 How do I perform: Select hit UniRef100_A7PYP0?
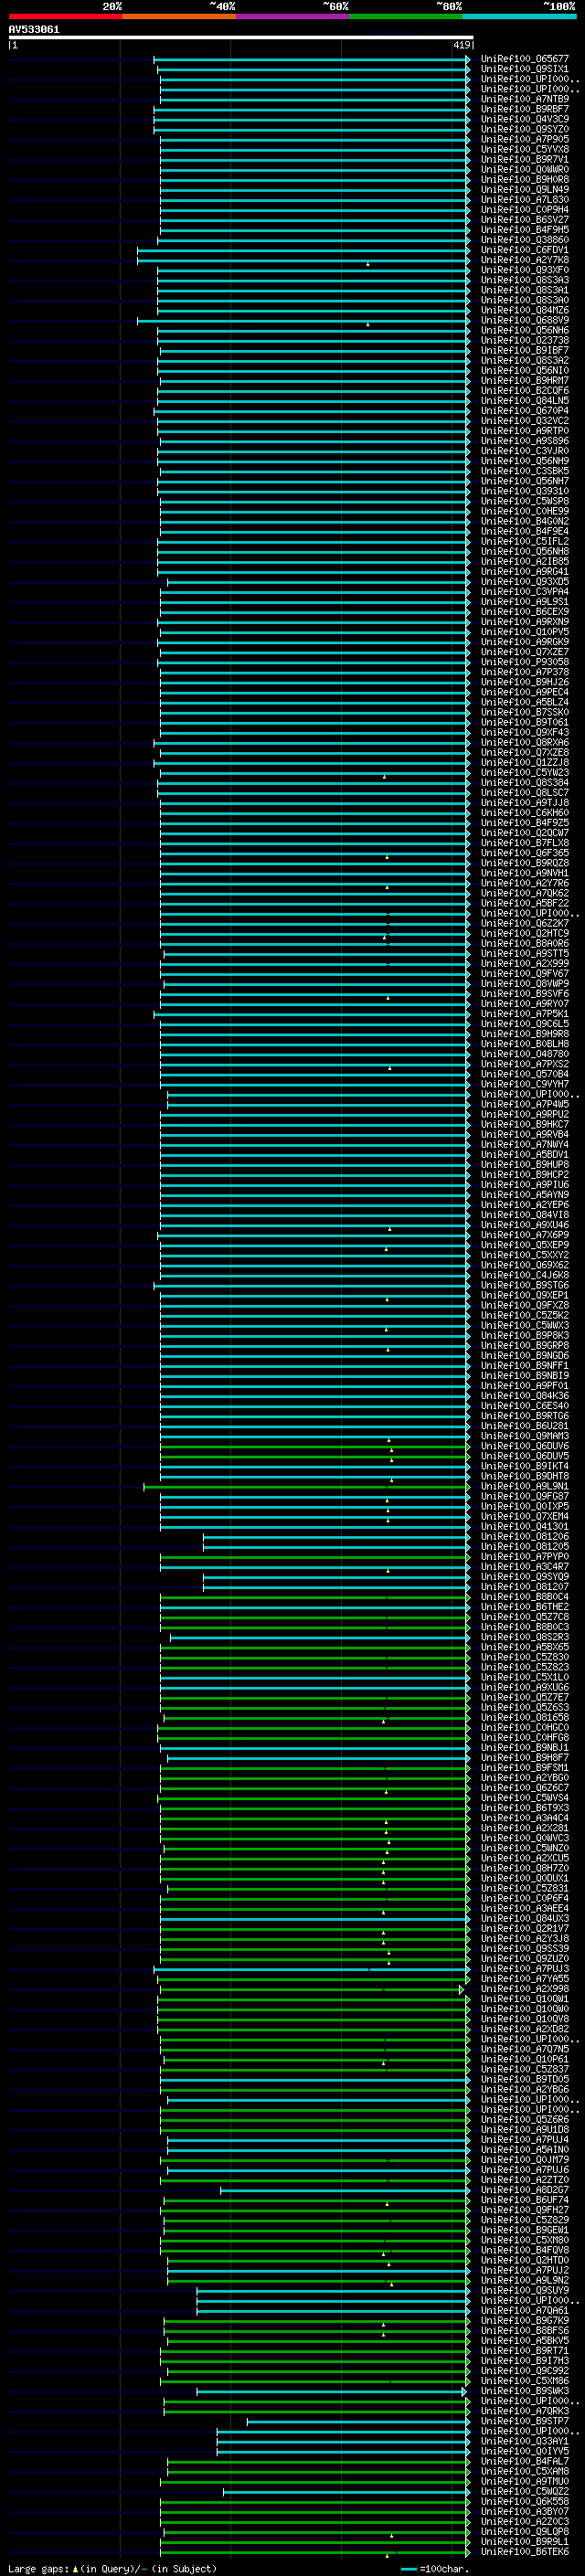(x=525, y=1556)
